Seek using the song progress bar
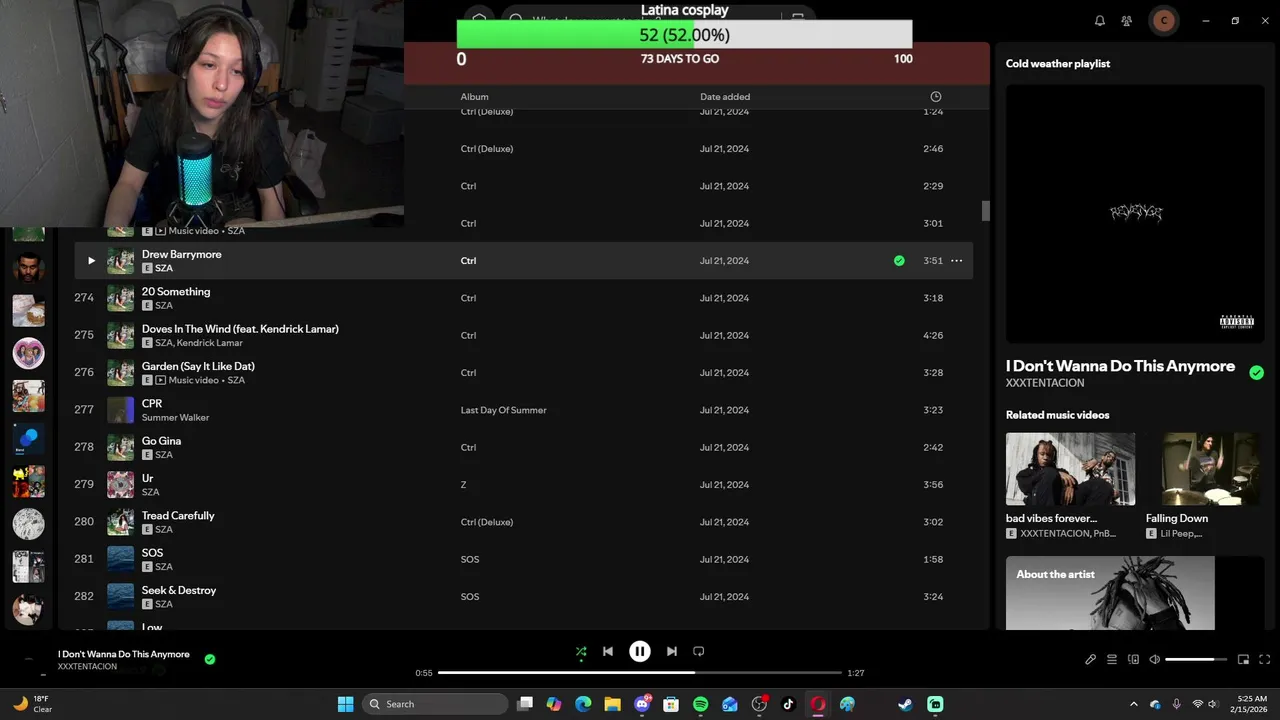 (640, 673)
